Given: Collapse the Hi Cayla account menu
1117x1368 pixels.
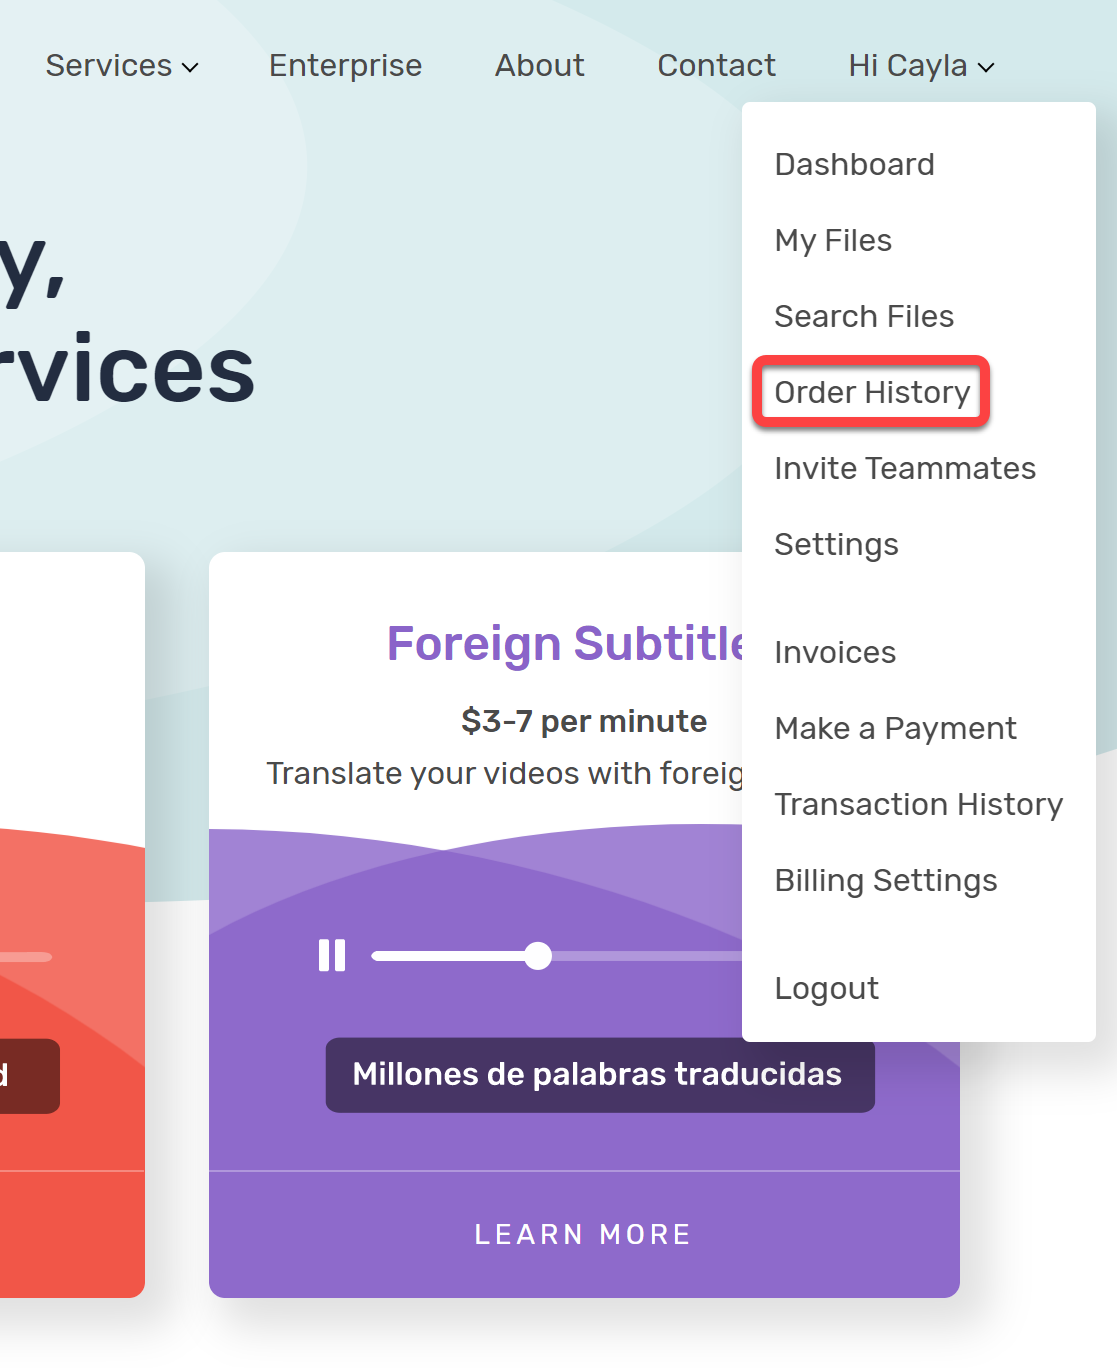Looking at the screenshot, I should pyautogui.click(x=921, y=66).
